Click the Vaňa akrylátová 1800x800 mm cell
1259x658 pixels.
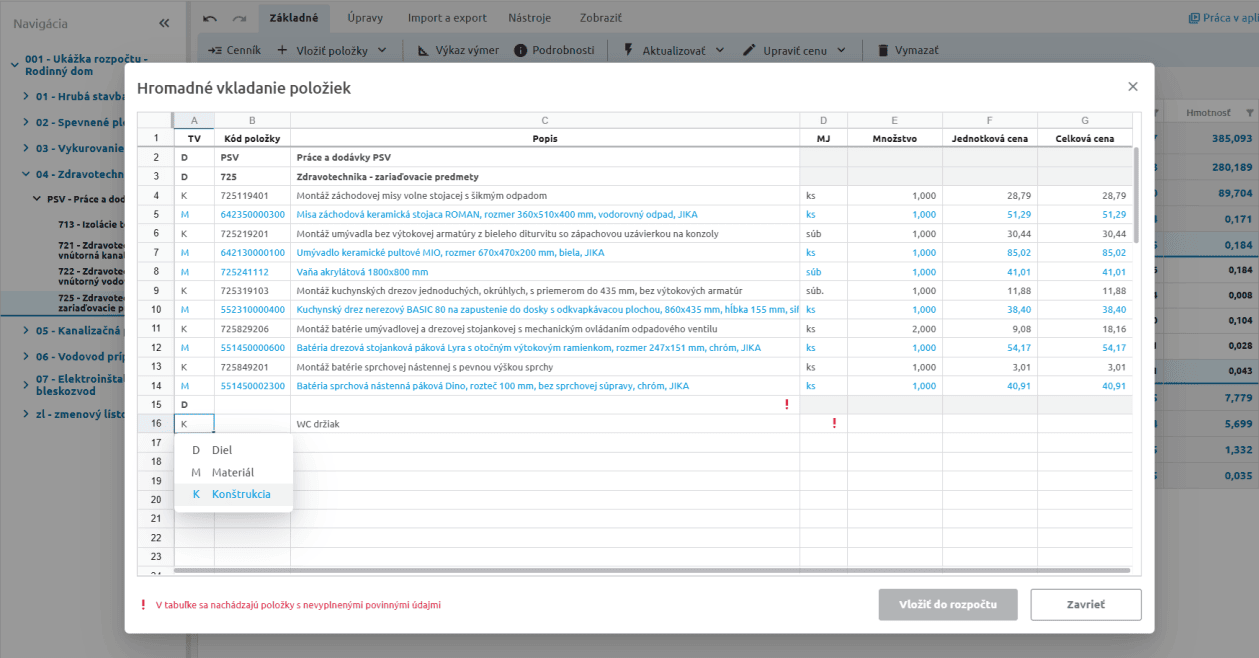545,272
